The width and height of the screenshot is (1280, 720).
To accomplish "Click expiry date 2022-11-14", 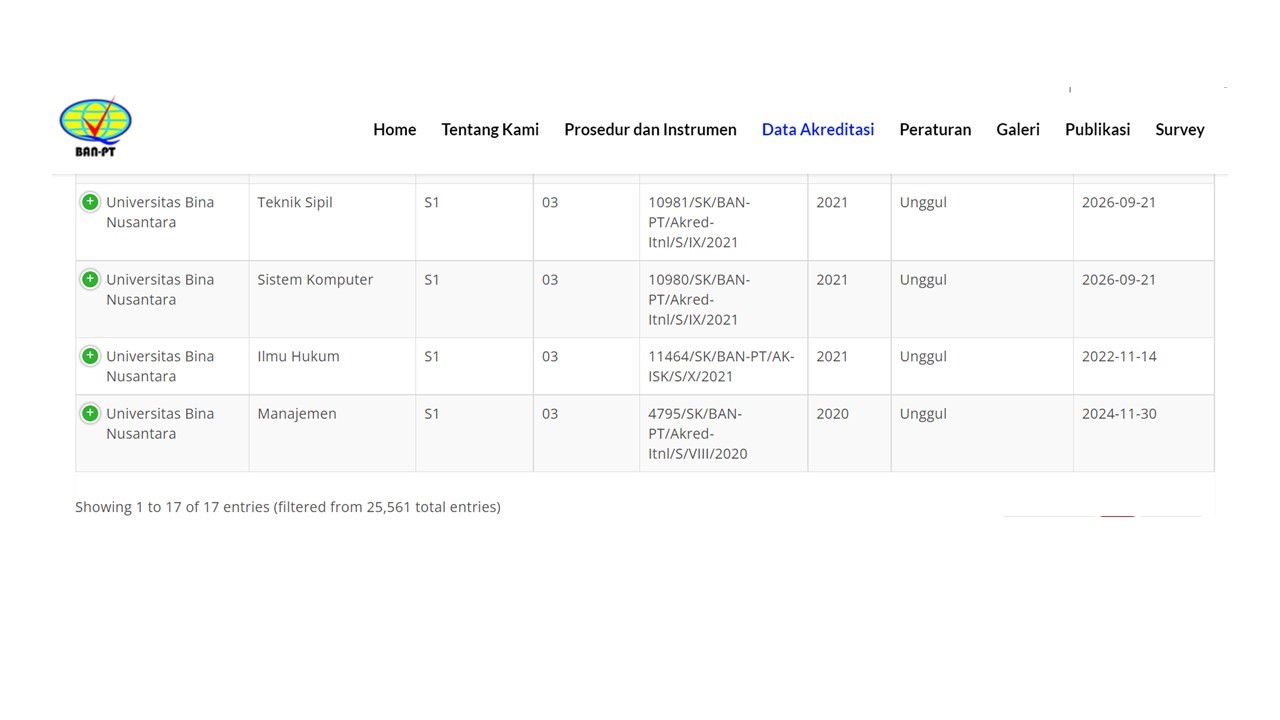I will click(1119, 356).
